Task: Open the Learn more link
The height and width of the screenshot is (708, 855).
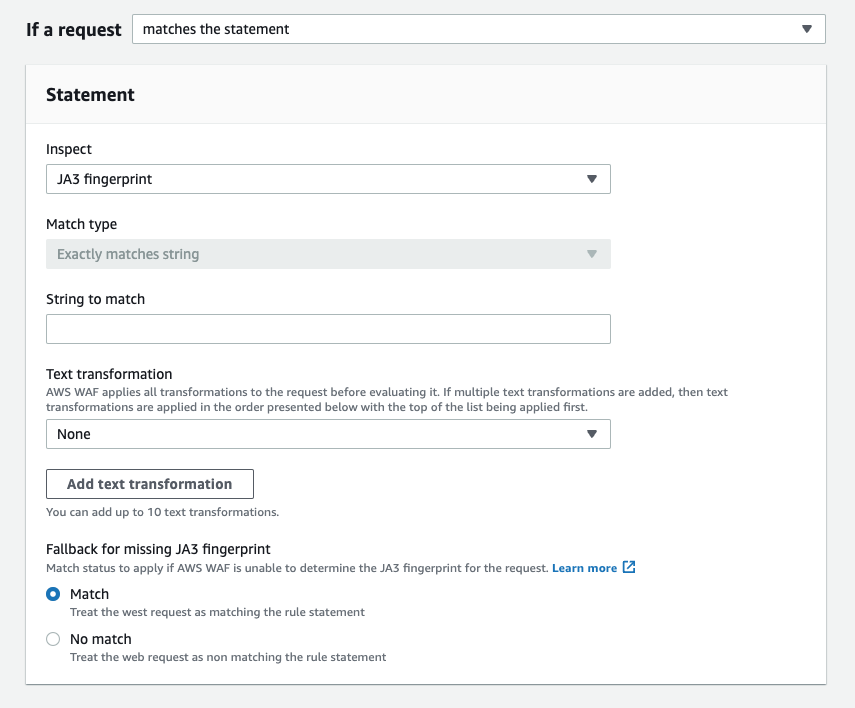Action: tap(584, 568)
